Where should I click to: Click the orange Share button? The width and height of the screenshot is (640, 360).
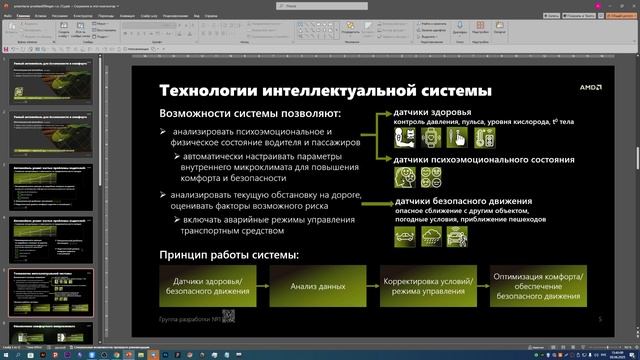[x=621, y=16]
